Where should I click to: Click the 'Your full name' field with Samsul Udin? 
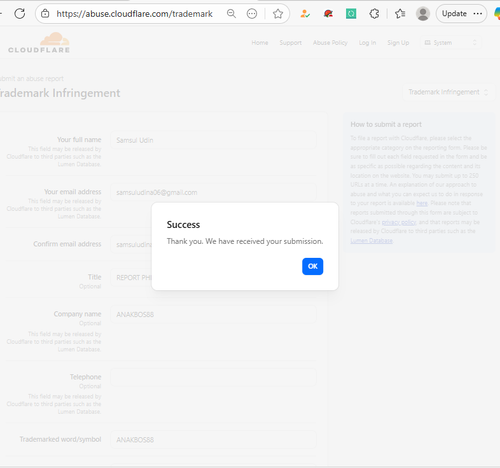pos(213,140)
